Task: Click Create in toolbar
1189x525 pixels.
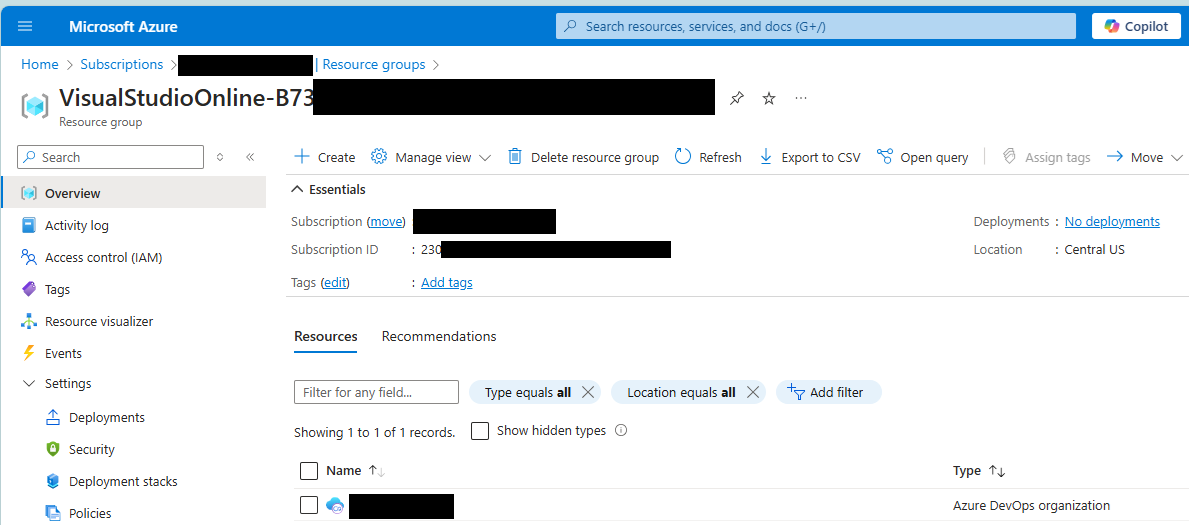Action: click(325, 157)
